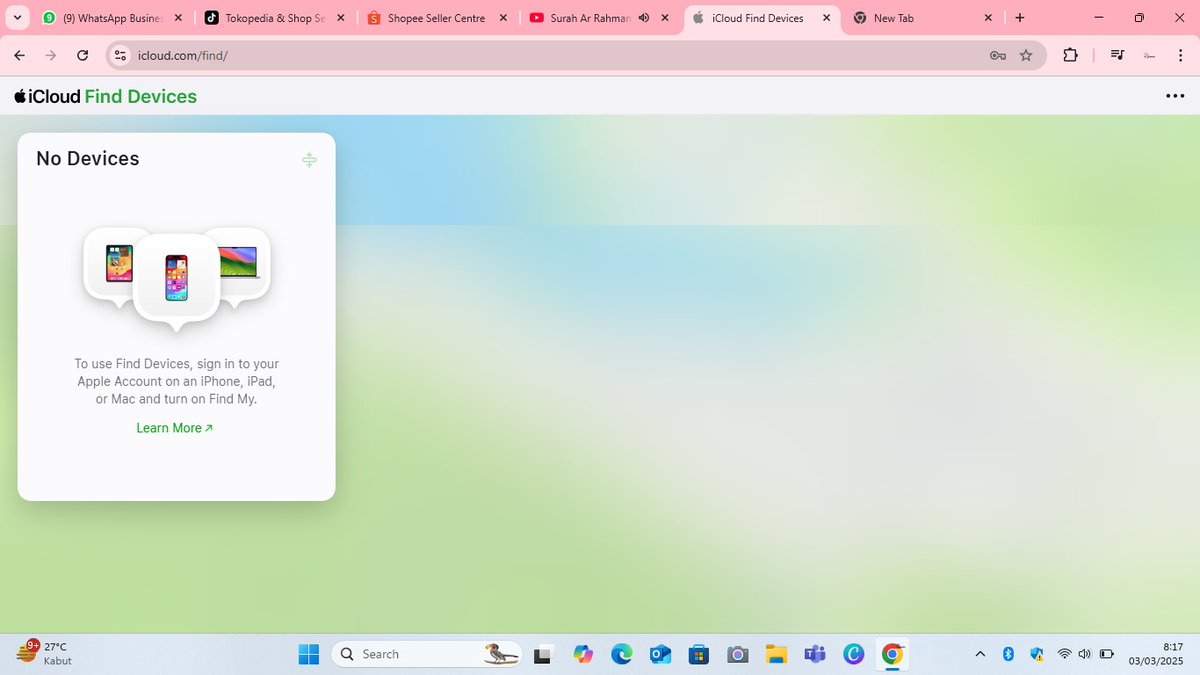
Task: Expand the tab search dropdown
Action: [x=18, y=18]
